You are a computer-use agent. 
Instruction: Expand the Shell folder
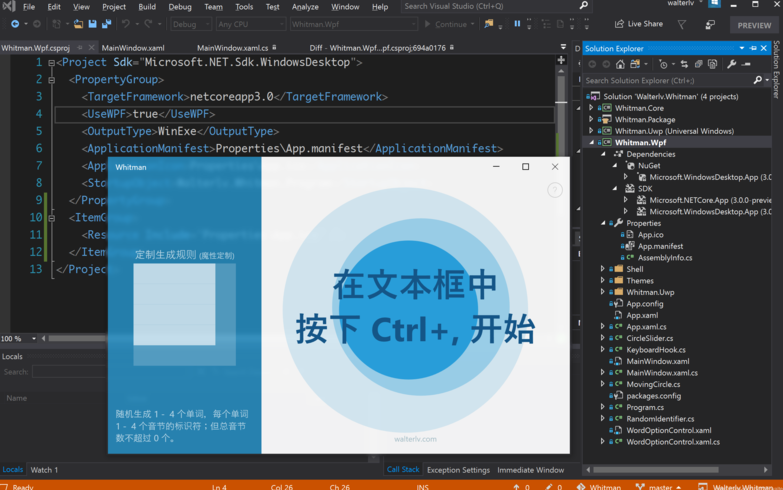tap(603, 269)
